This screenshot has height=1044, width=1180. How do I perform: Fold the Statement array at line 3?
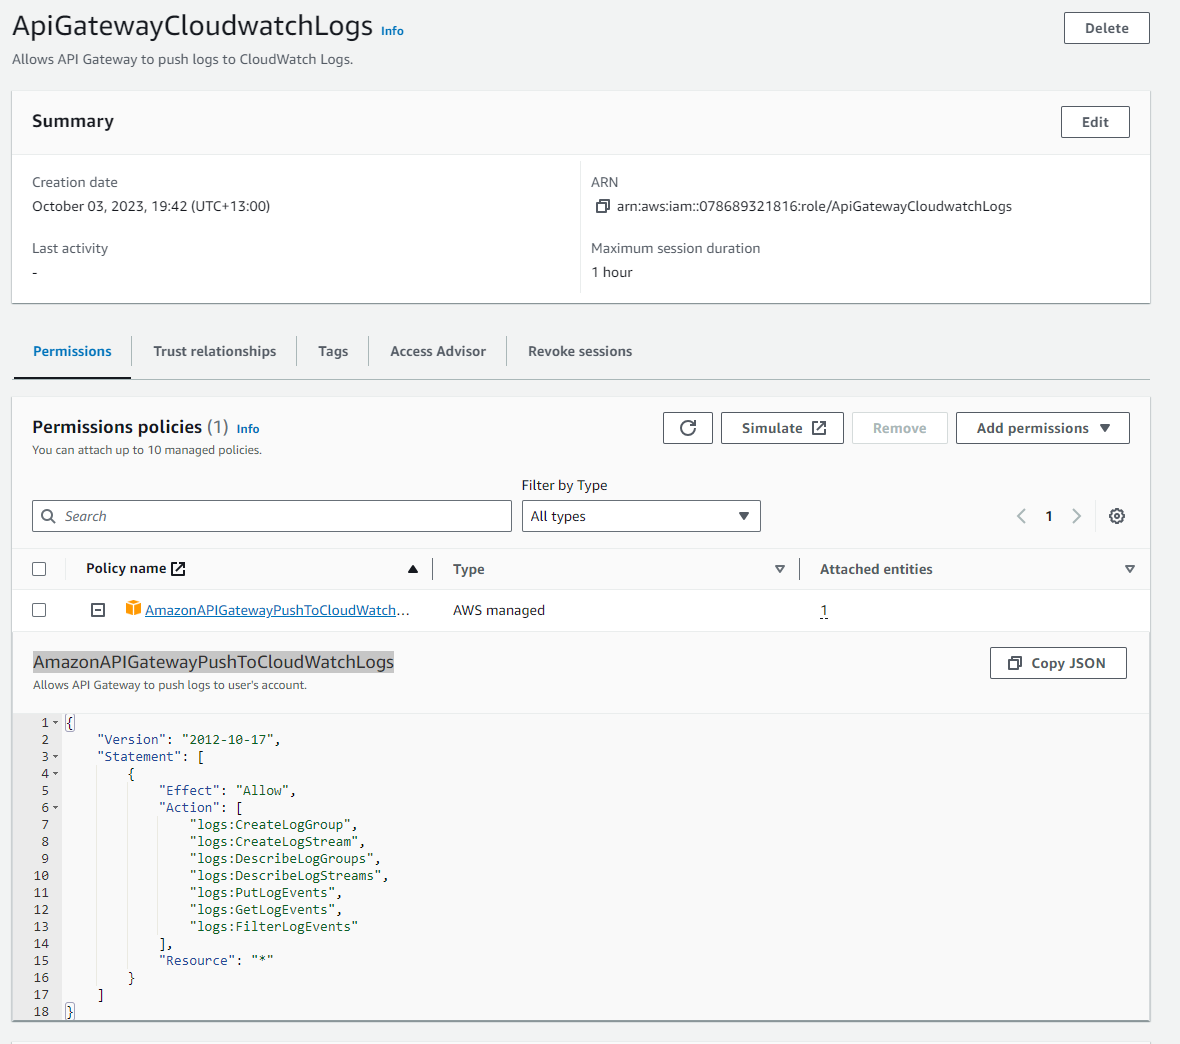tap(55, 756)
